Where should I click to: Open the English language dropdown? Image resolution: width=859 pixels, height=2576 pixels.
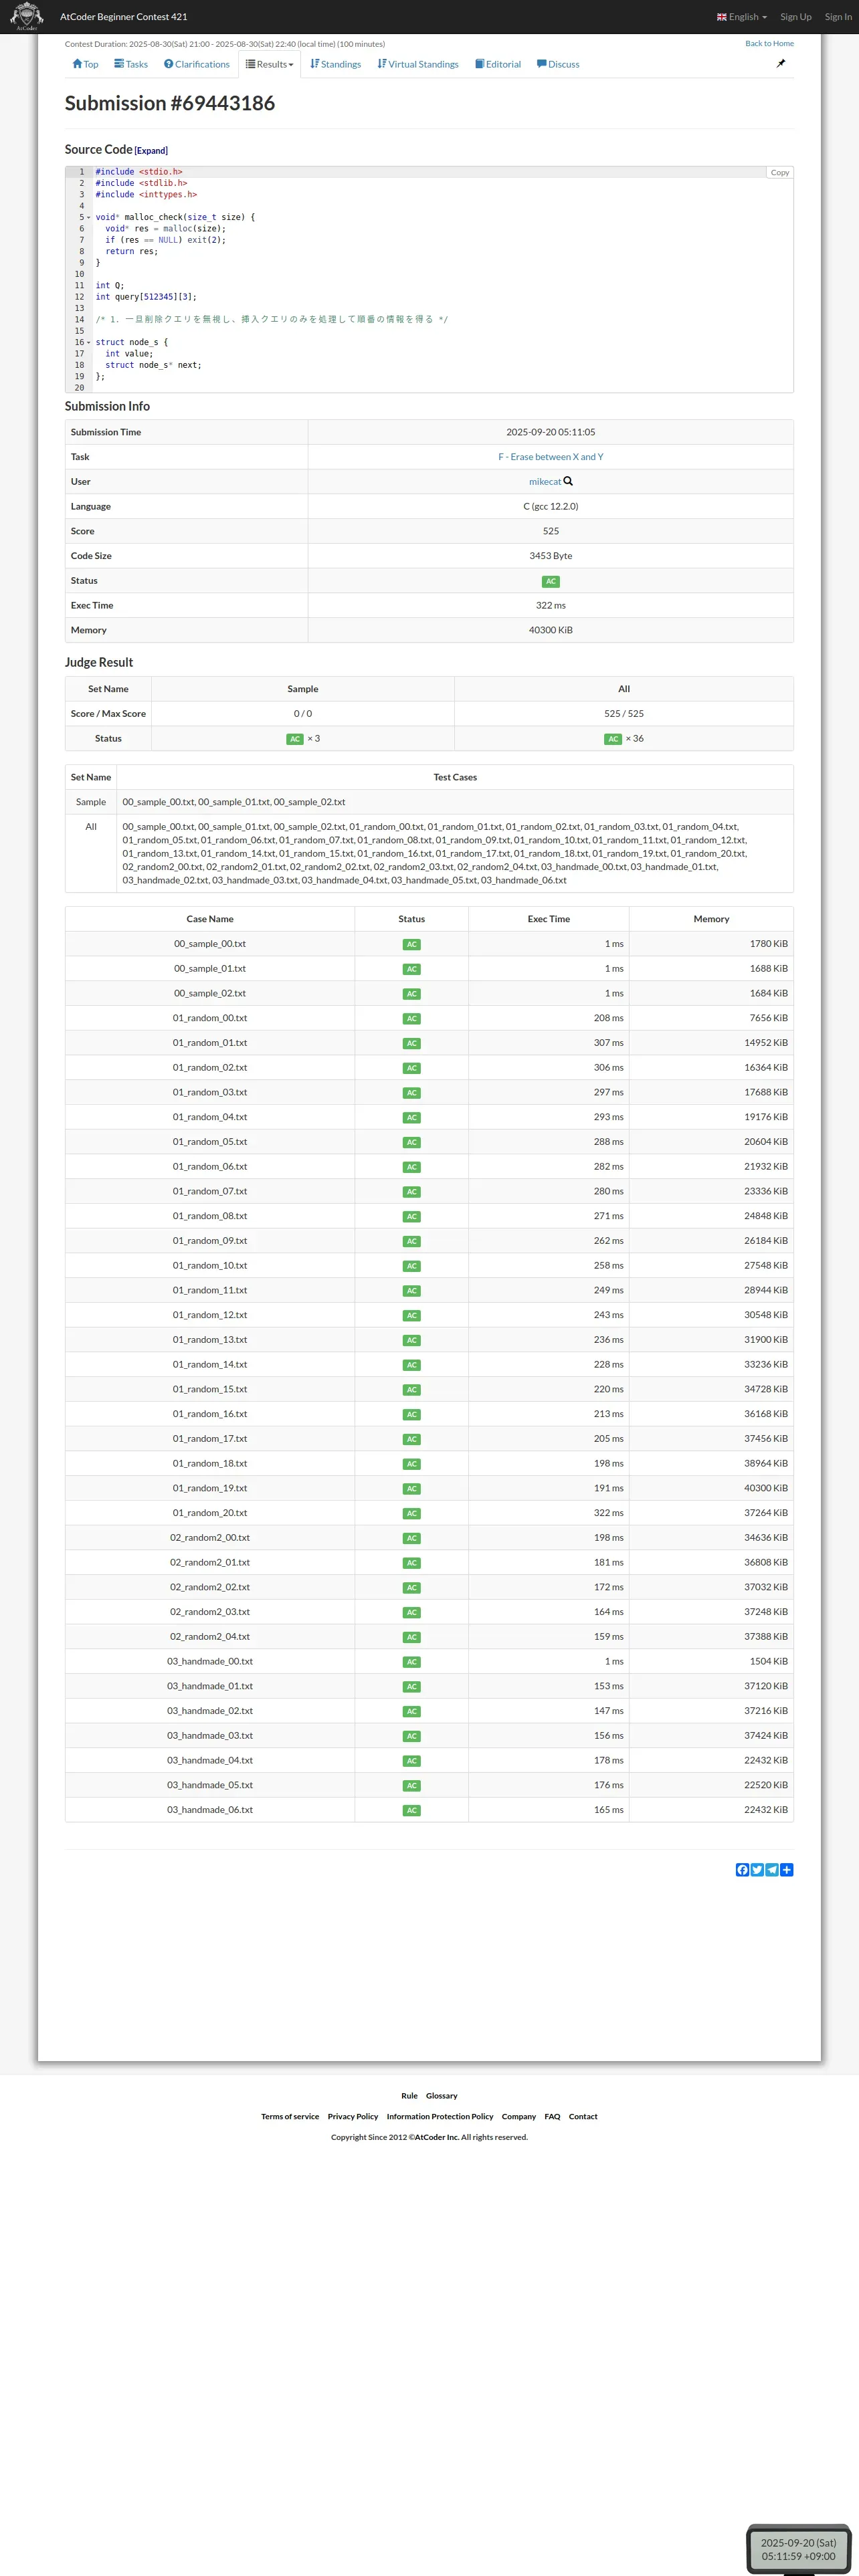[x=742, y=17]
